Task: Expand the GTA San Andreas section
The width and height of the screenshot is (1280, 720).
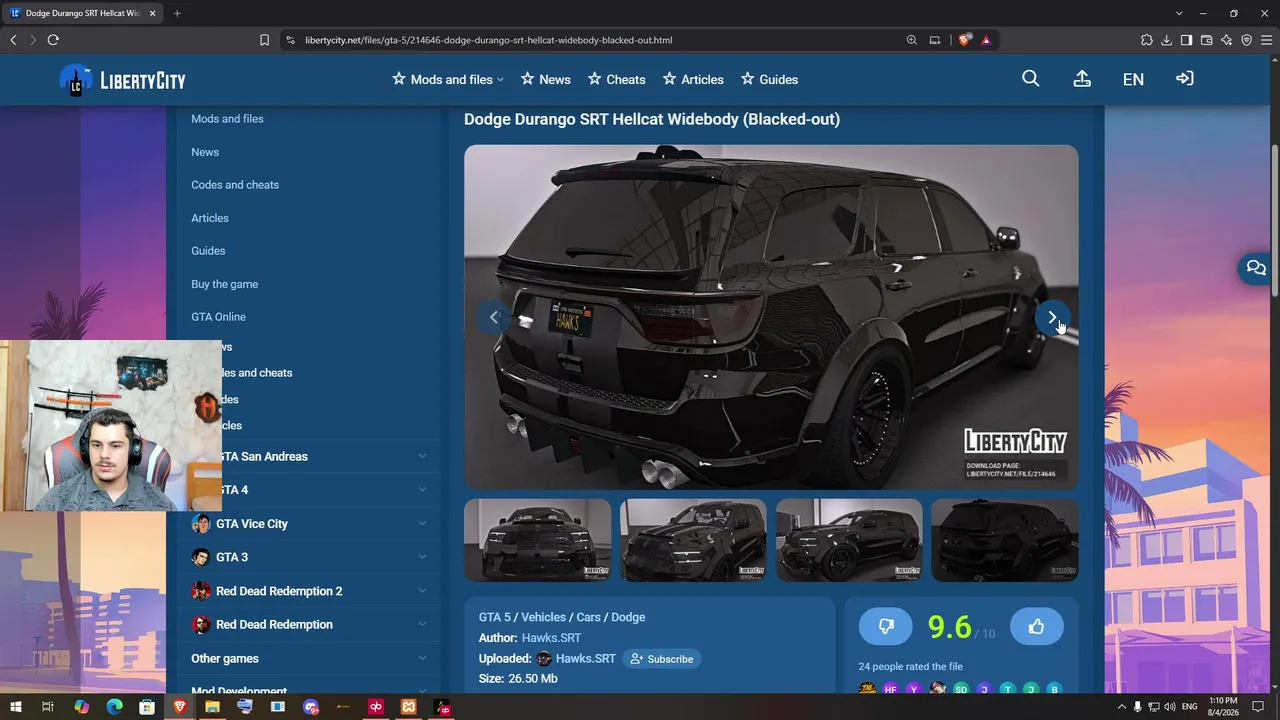Action: (308, 456)
